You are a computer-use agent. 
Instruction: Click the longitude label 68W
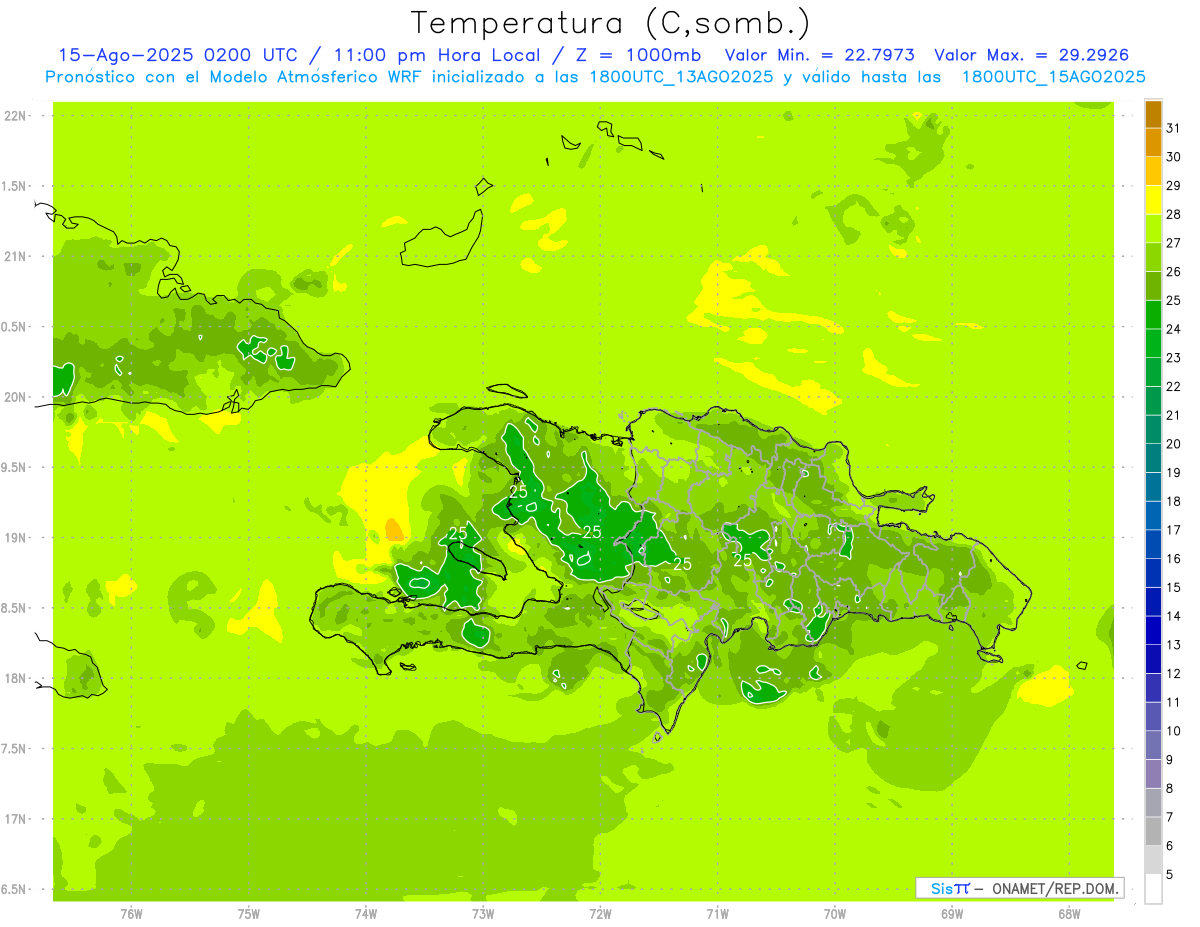[1069, 914]
